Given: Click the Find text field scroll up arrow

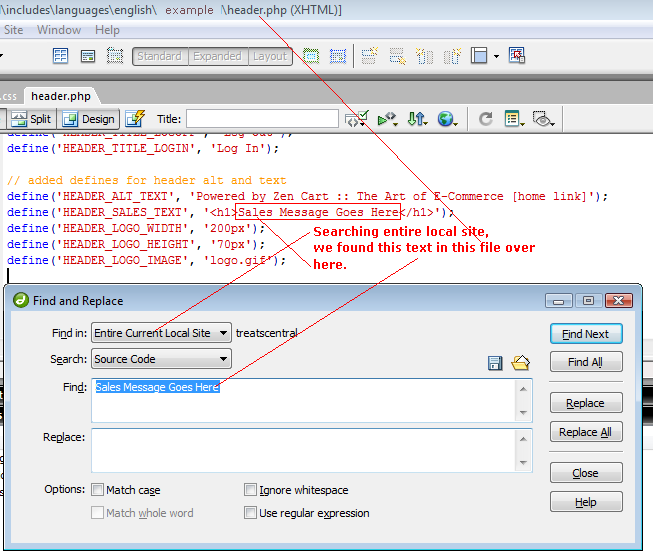Looking at the screenshot, I should (x=523, y=389).
